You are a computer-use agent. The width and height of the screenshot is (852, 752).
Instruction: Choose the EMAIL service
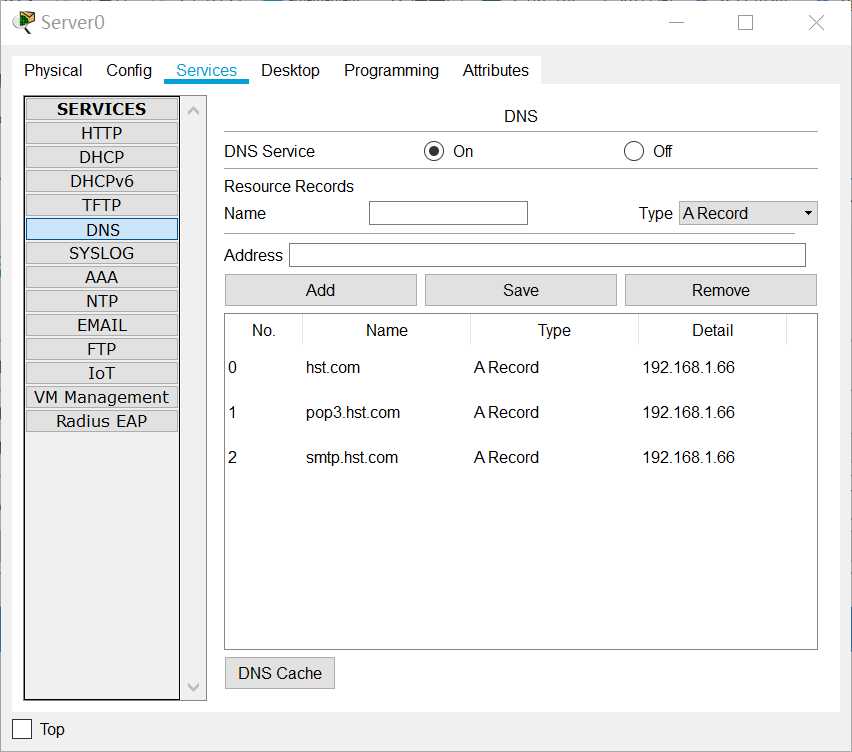[102, 325]
